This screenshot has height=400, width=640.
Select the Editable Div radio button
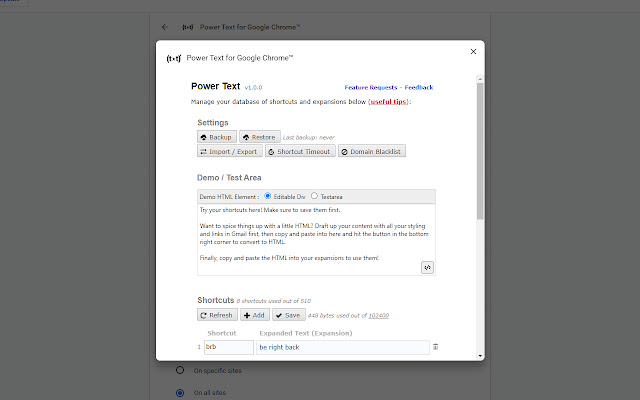pos(268,196)
